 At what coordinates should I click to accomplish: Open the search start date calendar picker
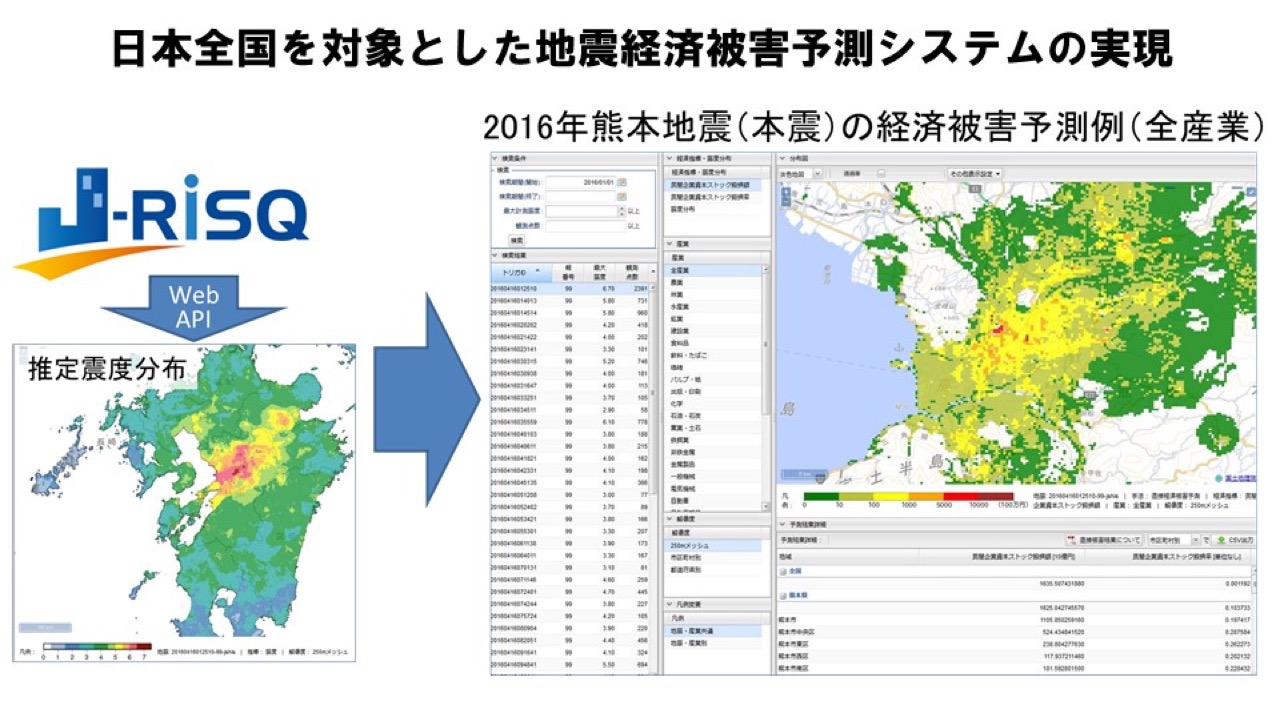621,183
